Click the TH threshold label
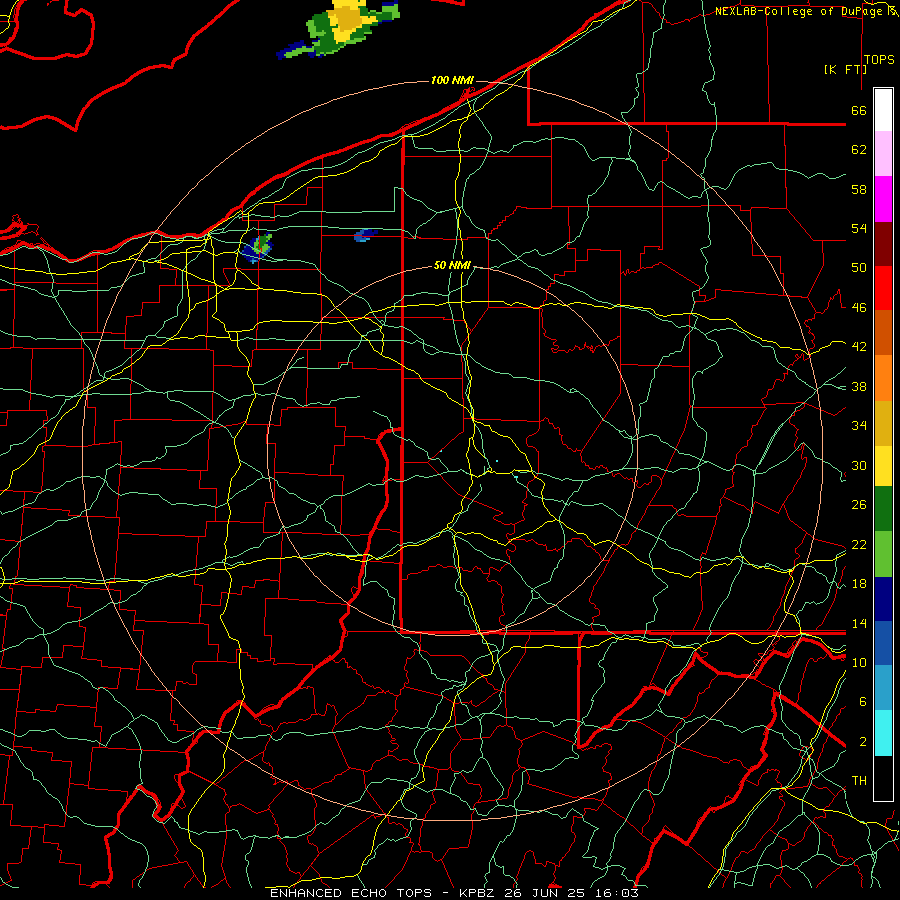The width and height of the screenshot is (900, 900). [859, 781]
